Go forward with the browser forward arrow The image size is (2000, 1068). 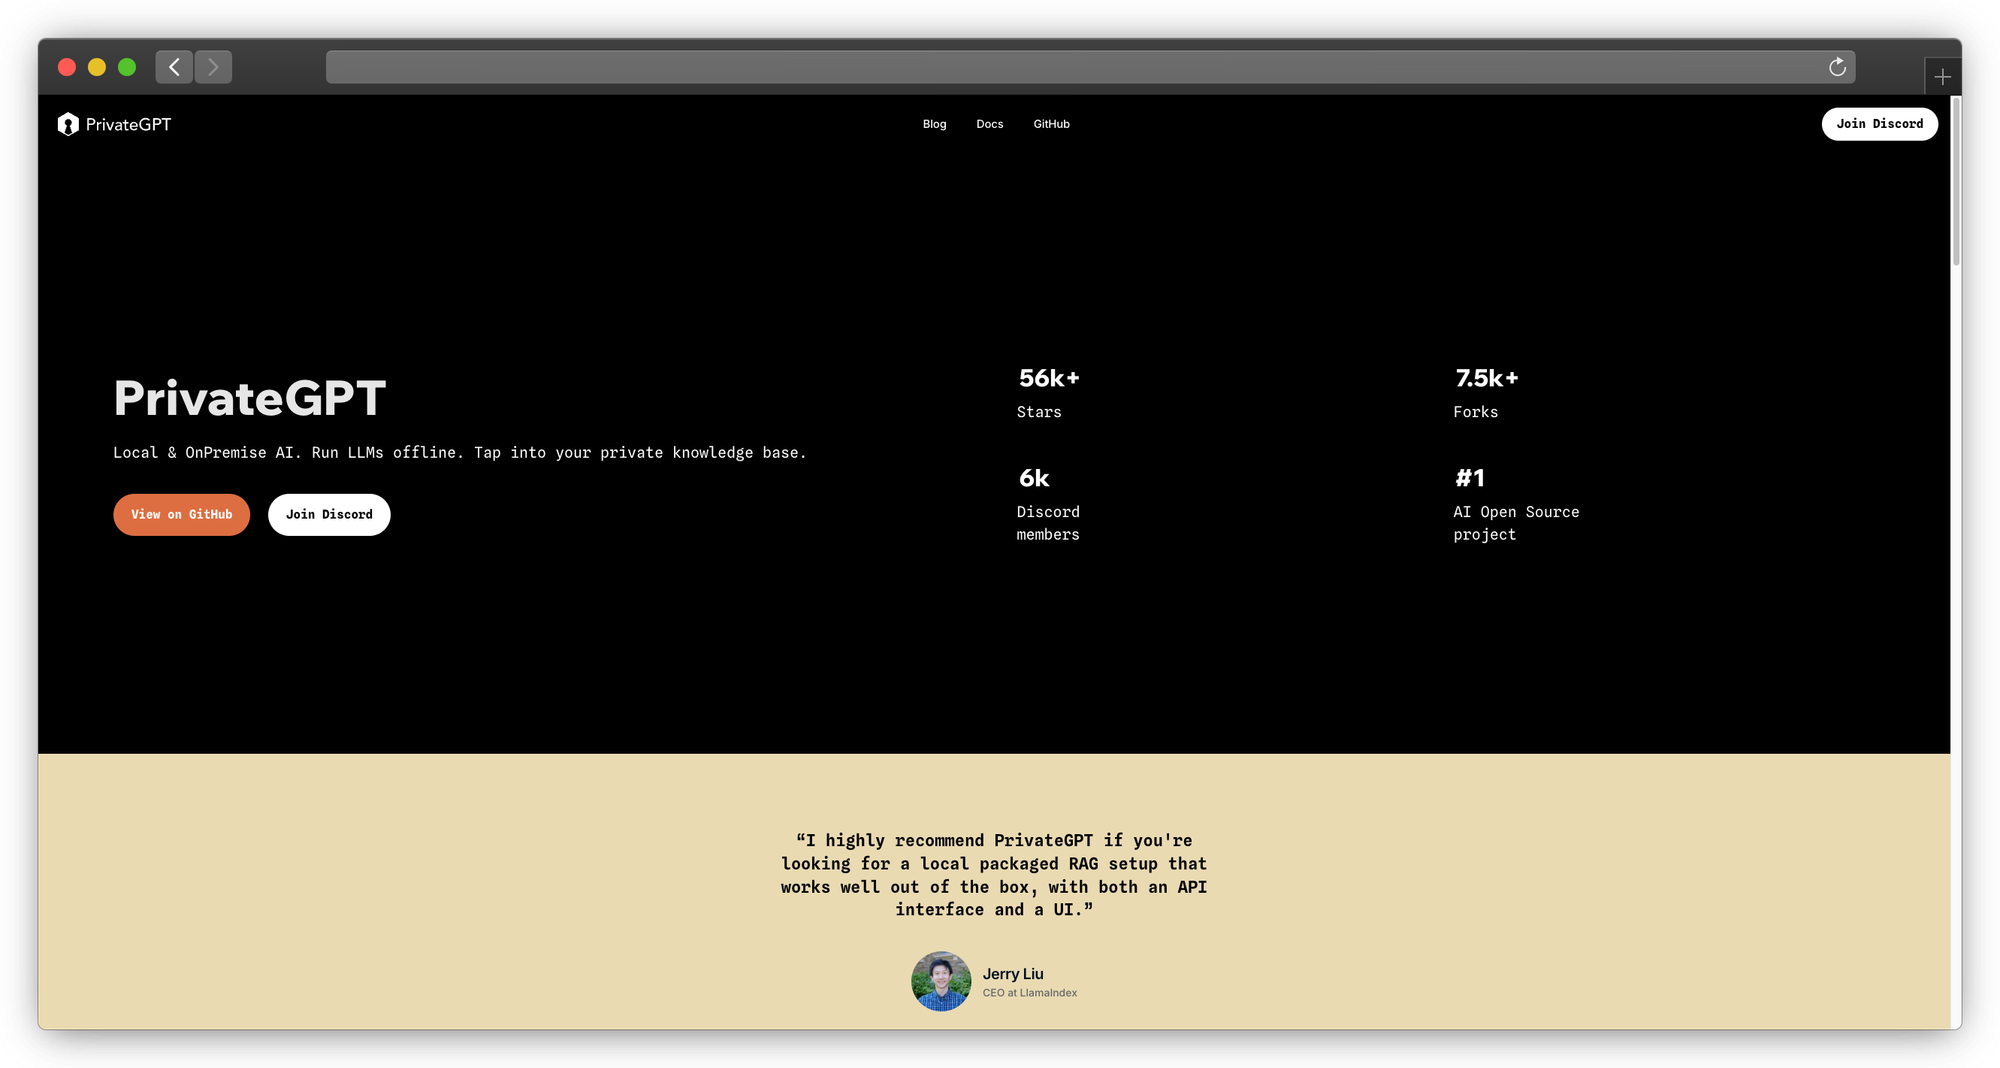click(213, 67)
